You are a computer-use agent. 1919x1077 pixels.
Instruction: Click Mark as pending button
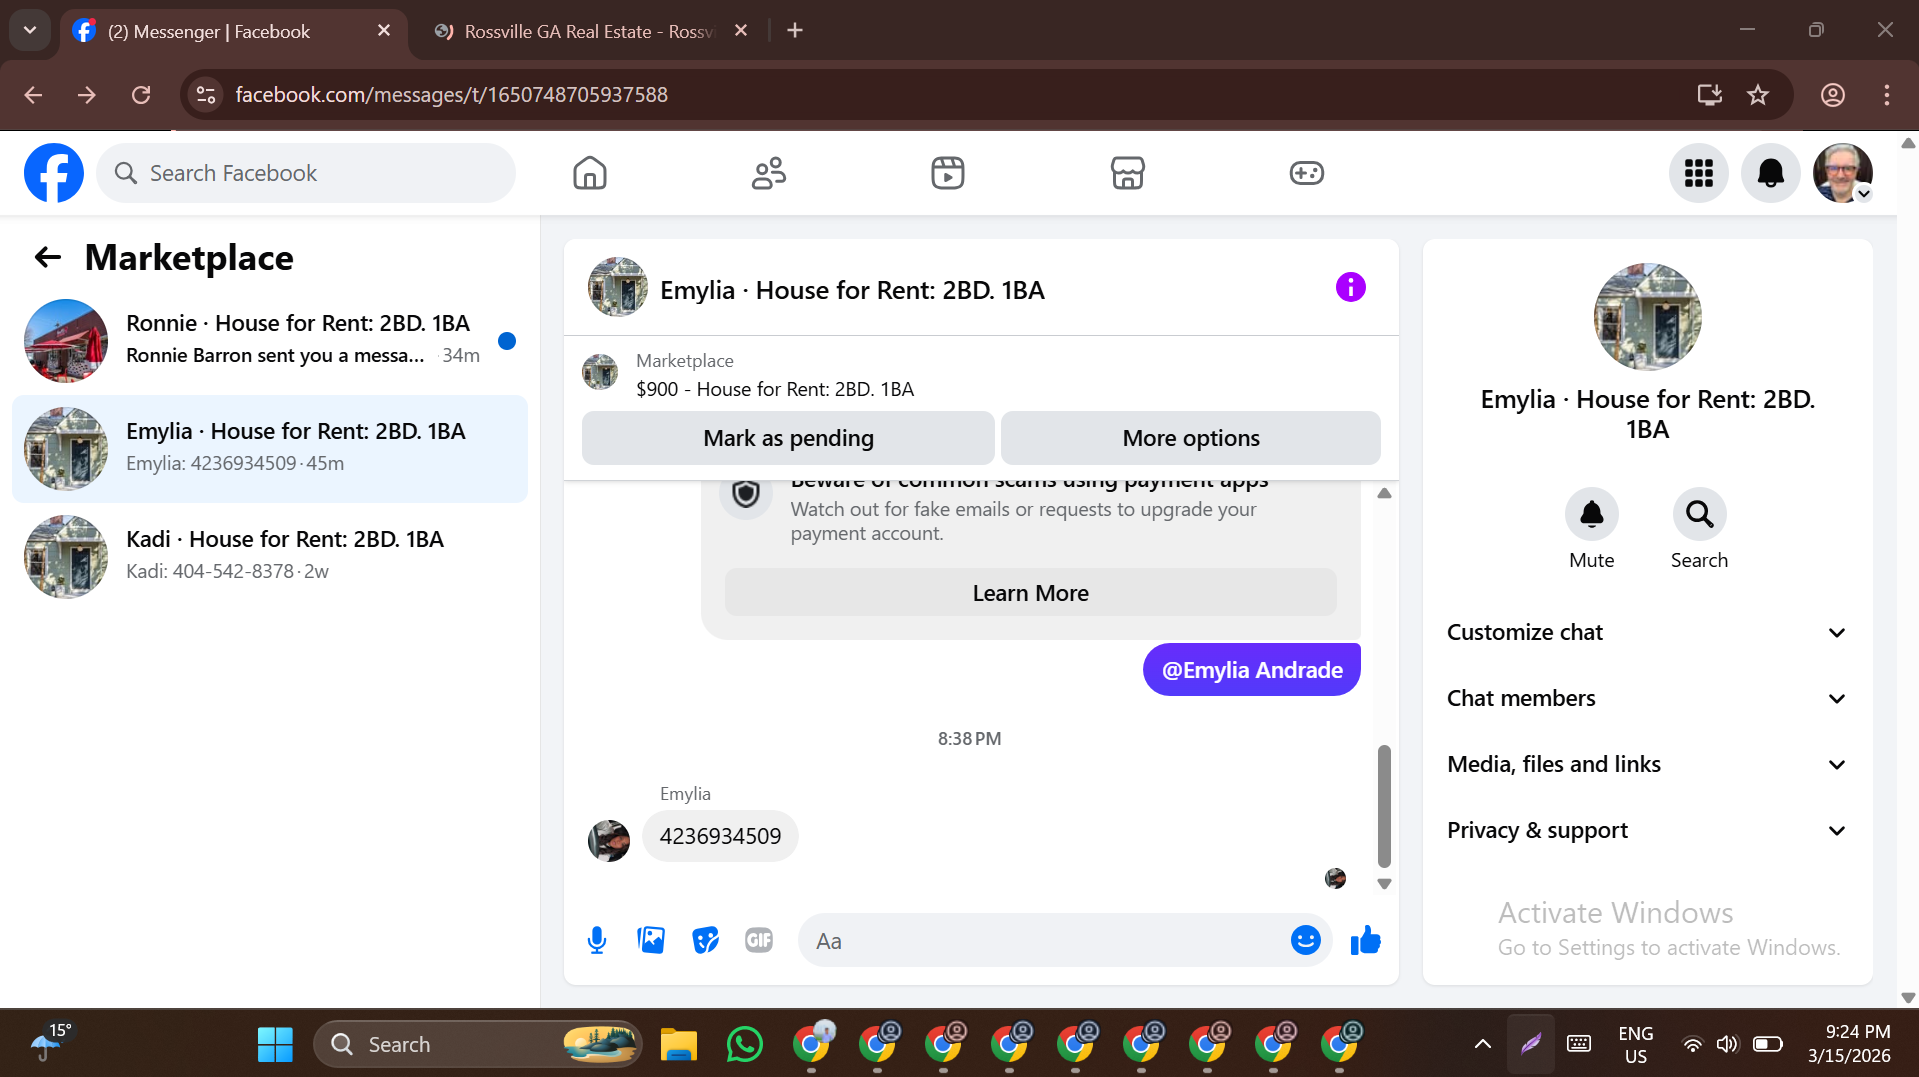pos(788,438)
